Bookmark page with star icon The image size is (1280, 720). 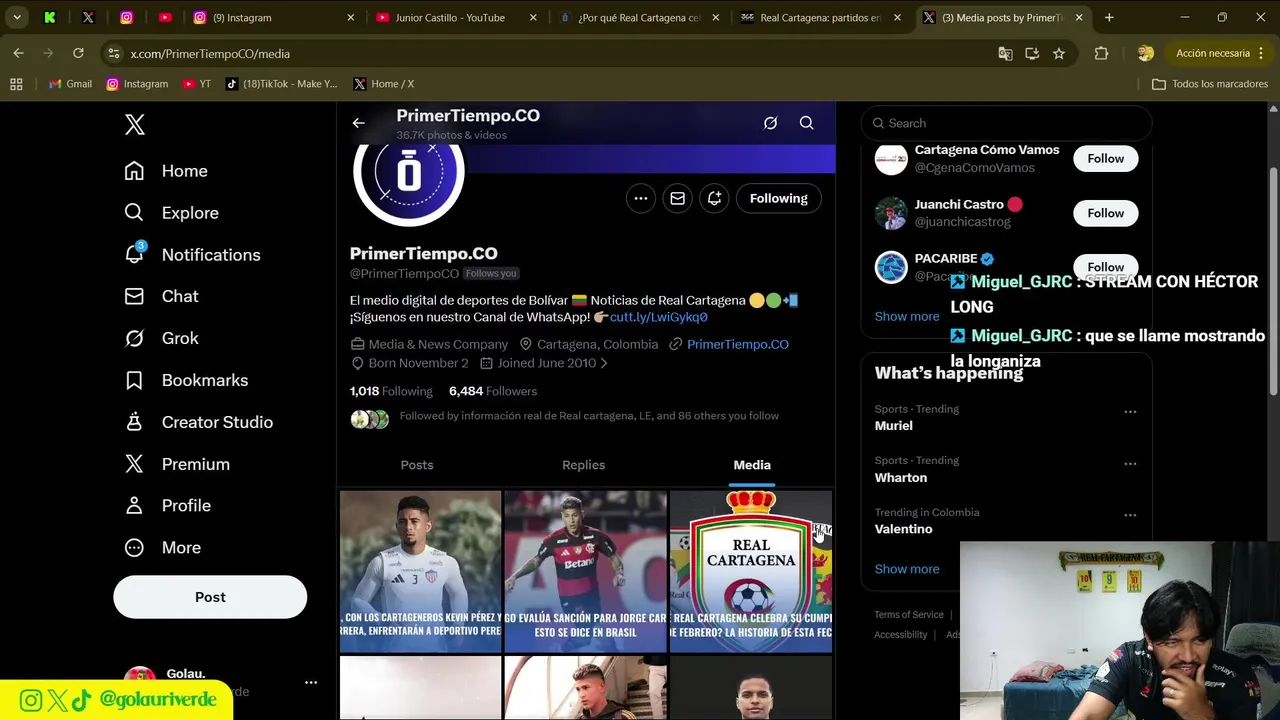pyautogui.click(x=1059, y=53)
